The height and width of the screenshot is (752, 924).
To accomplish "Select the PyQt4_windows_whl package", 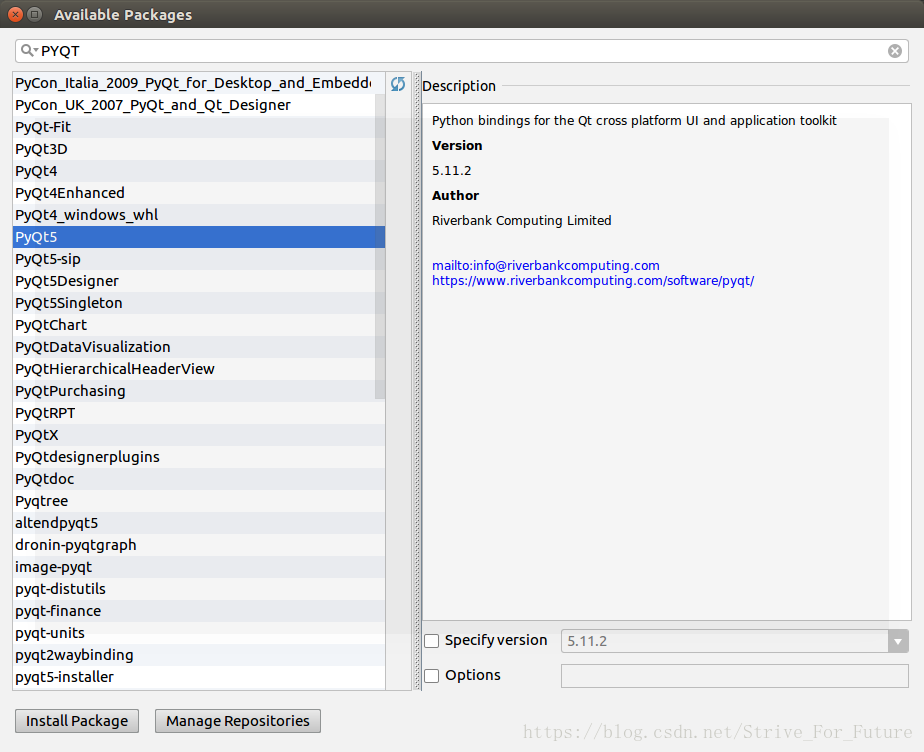I will click(x=199, y=215).
